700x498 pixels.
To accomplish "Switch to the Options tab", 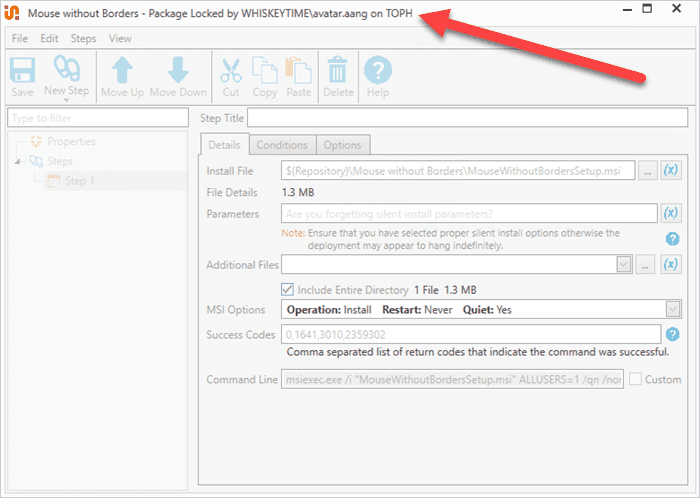I will [342, 145].
